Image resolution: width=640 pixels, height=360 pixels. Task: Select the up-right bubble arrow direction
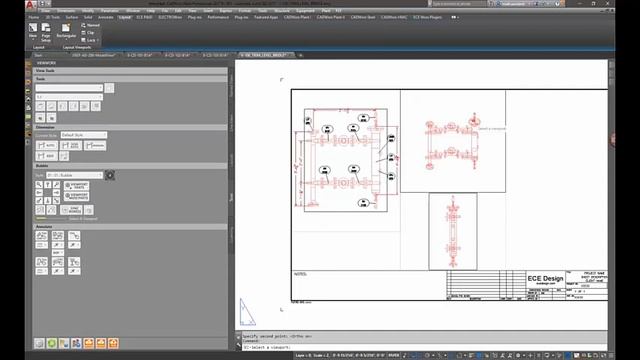[x=56, y=185]
